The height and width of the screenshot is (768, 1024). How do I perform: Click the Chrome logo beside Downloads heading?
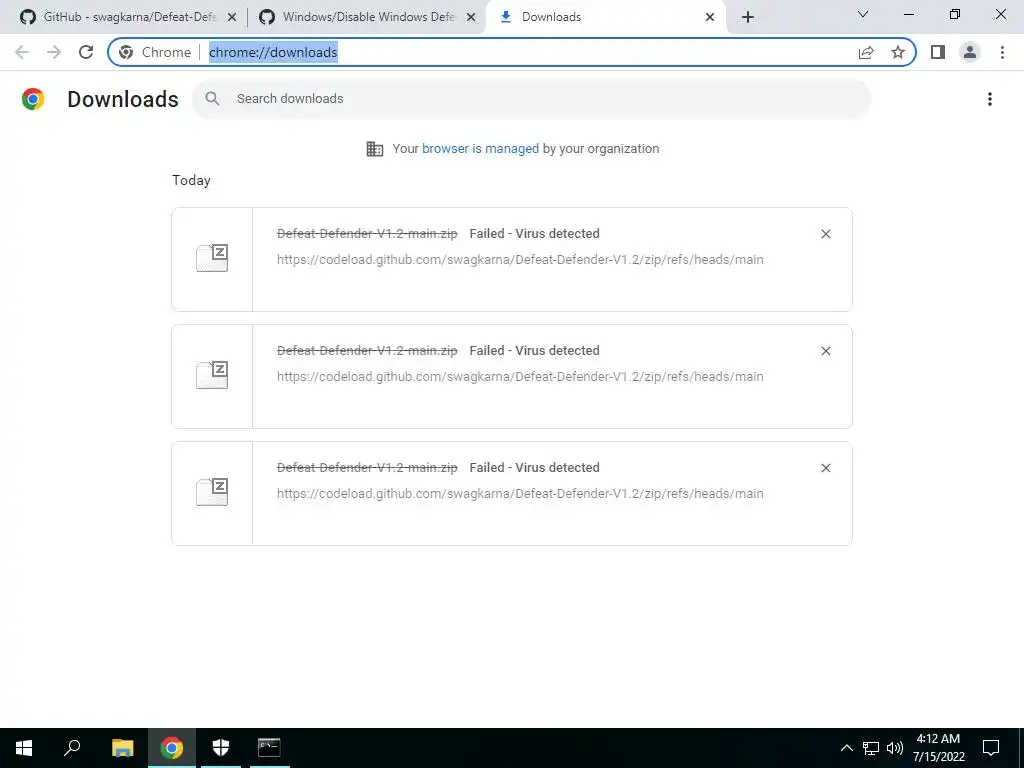coord(33,99)
